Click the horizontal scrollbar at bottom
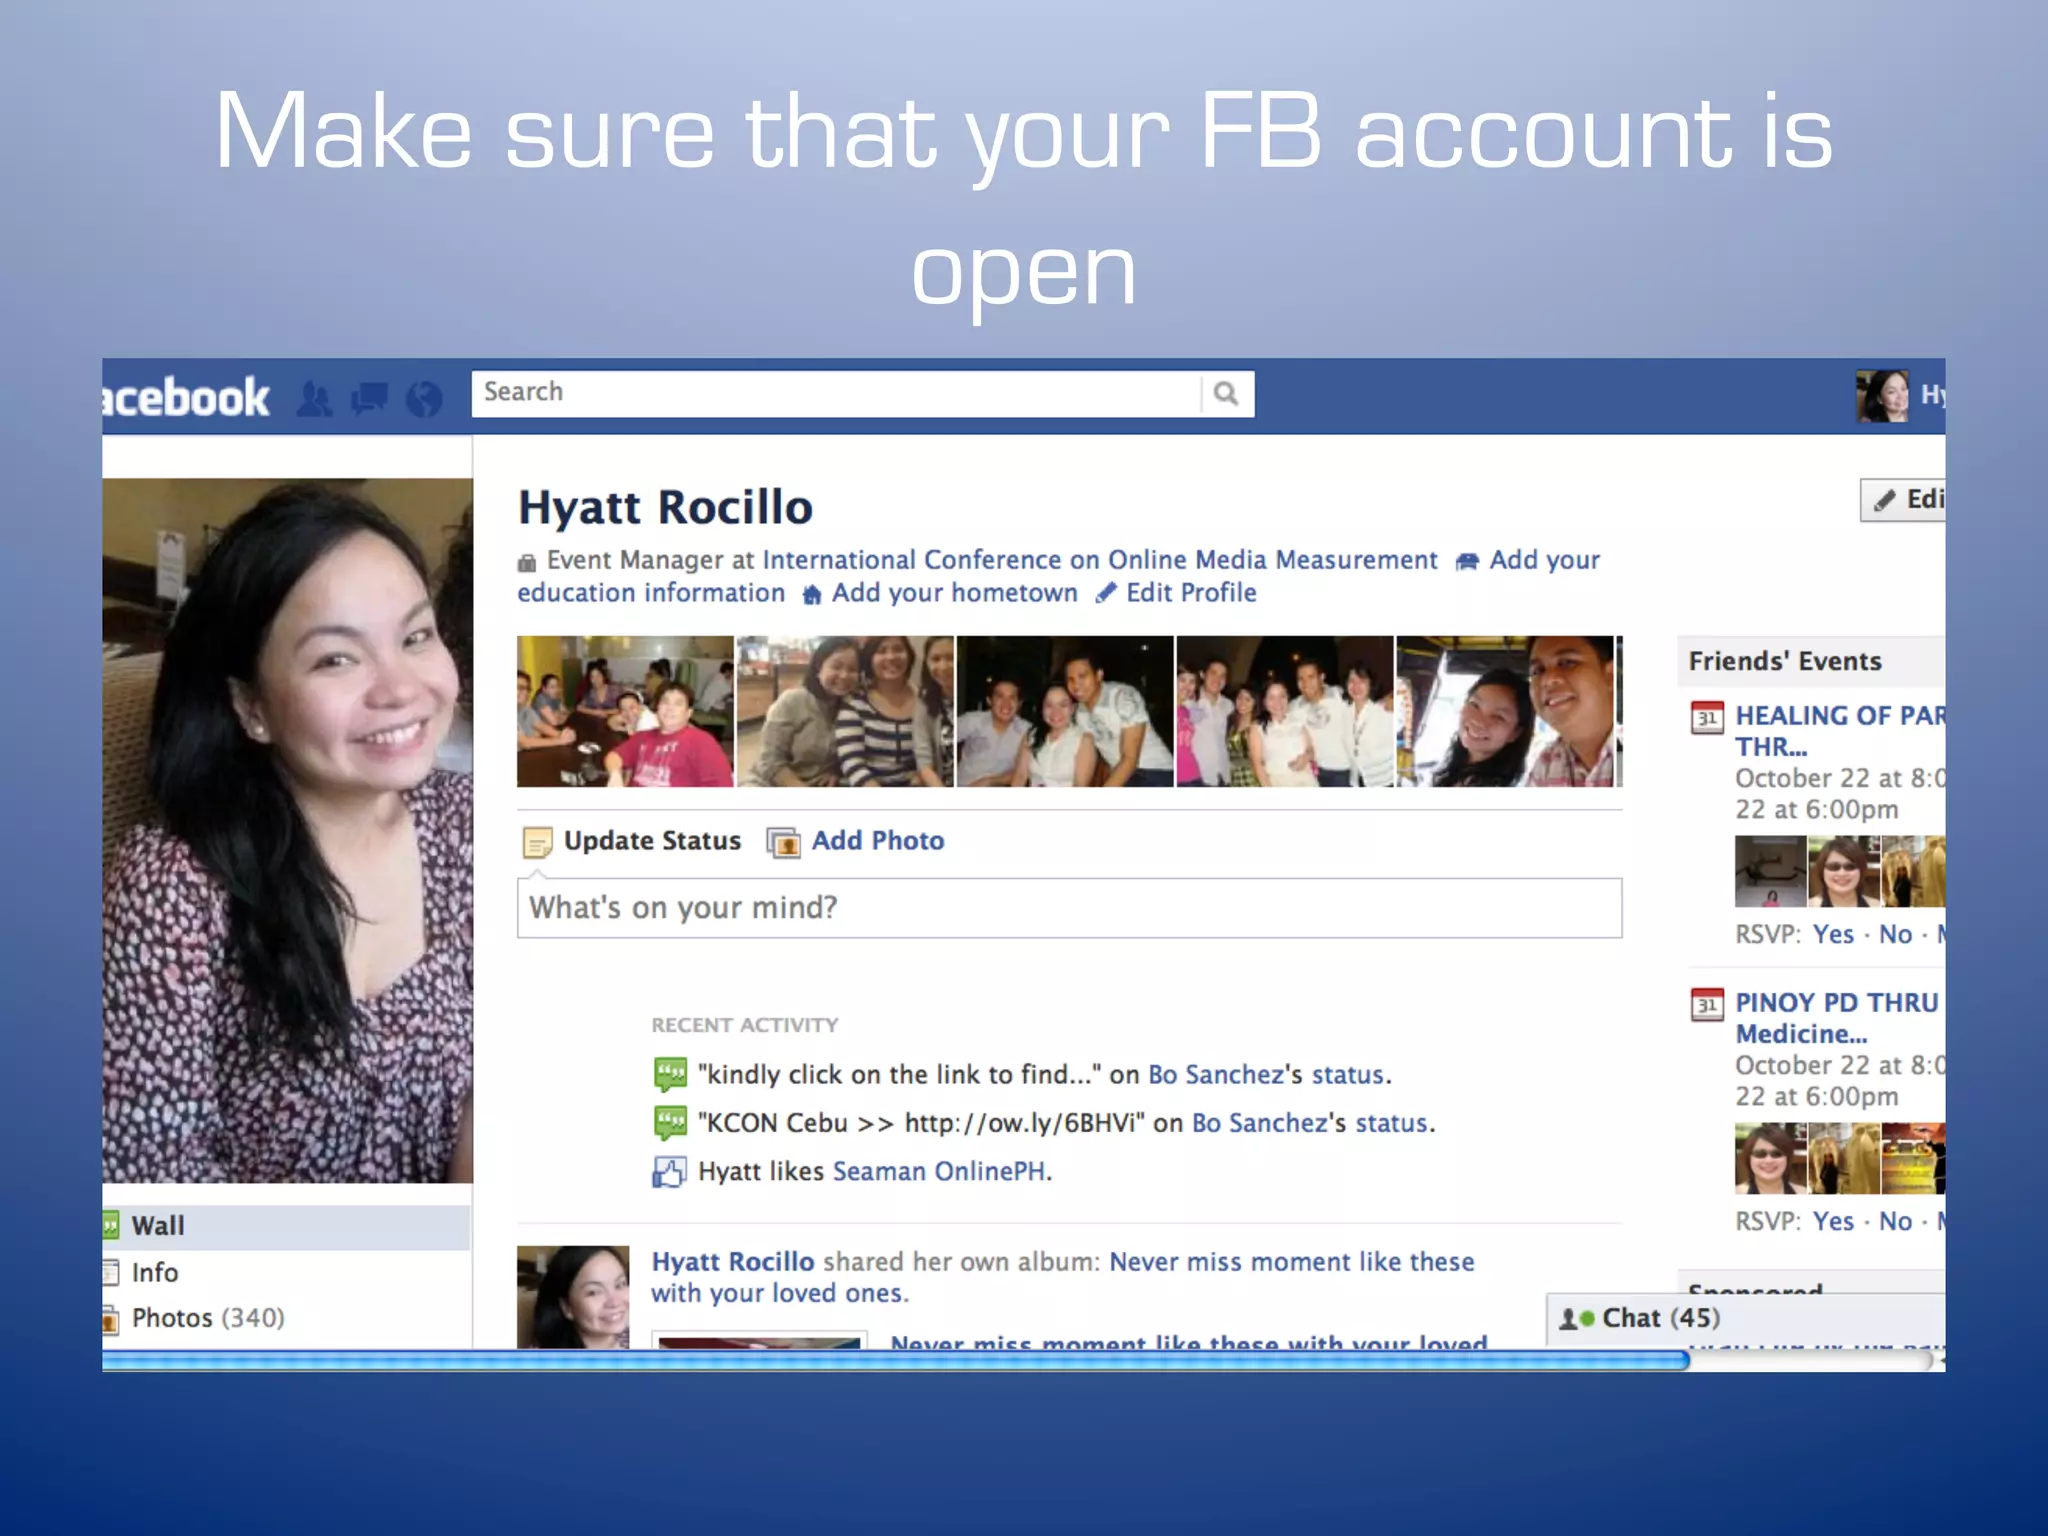 895,1360
